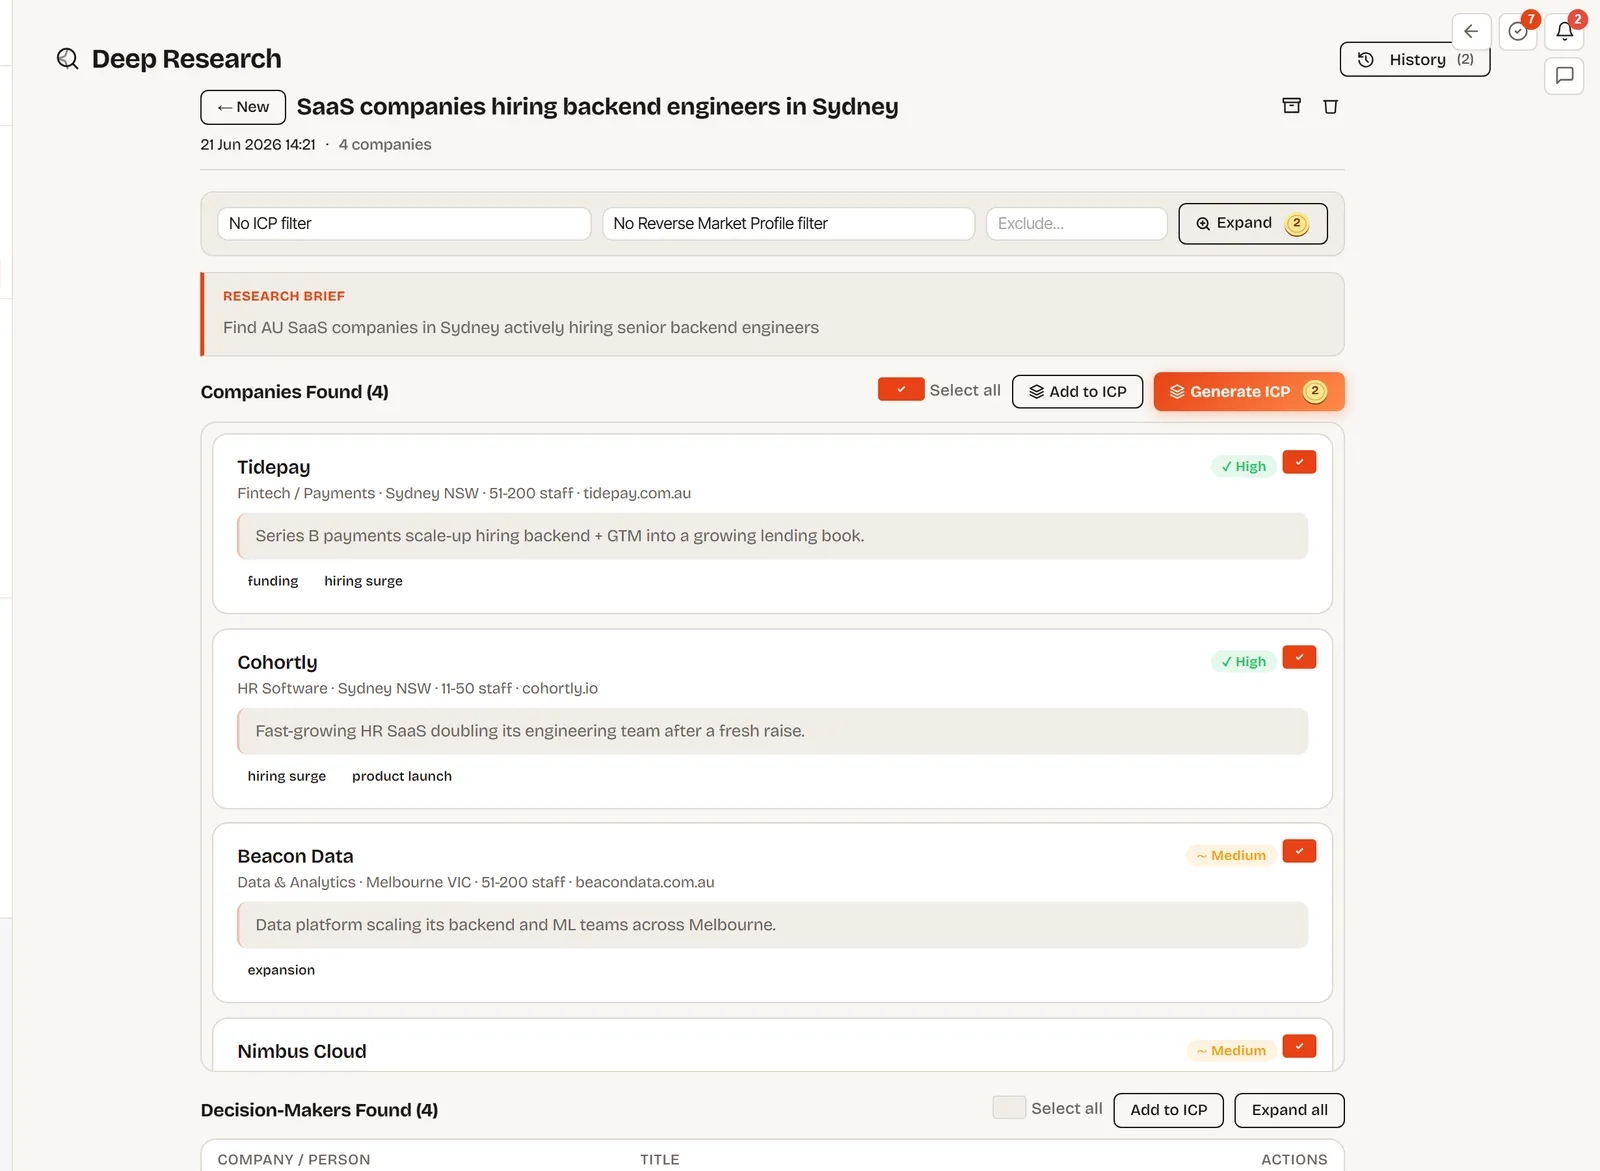
Task: Click the Expand search button
Action: coord(1253,224)
